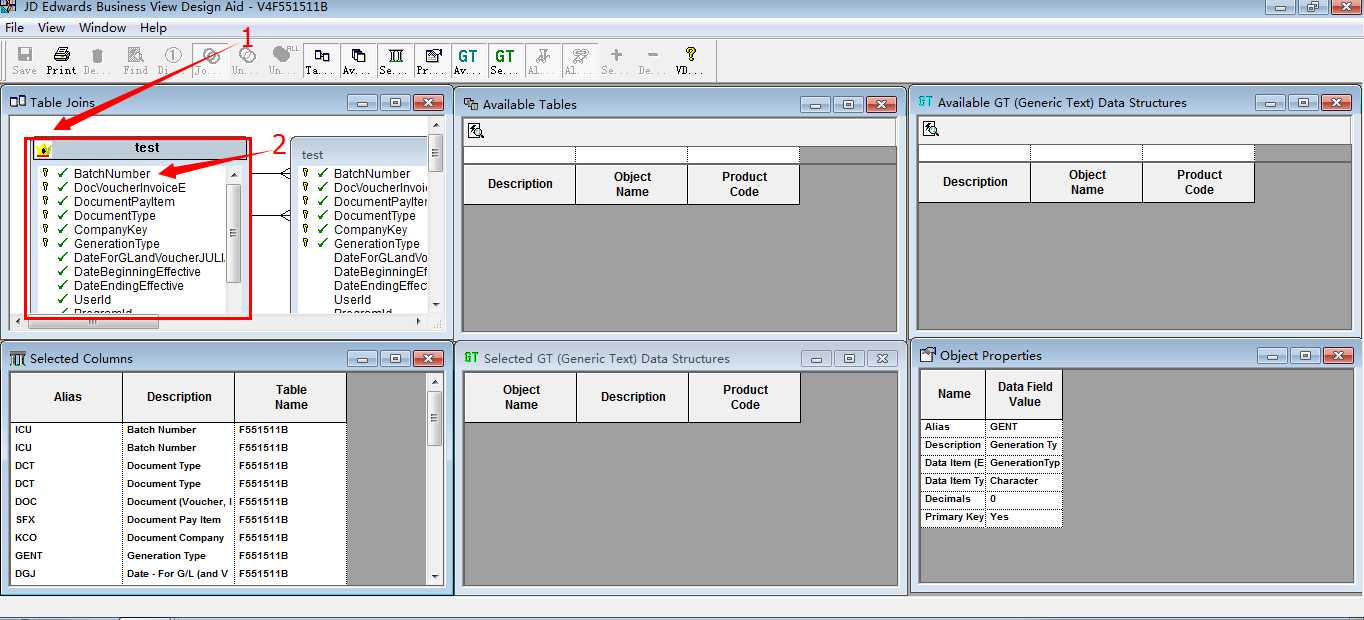
Task: Open Selected Columns toolbar icon
Action: pyautogui.click(x=394, y=60)
